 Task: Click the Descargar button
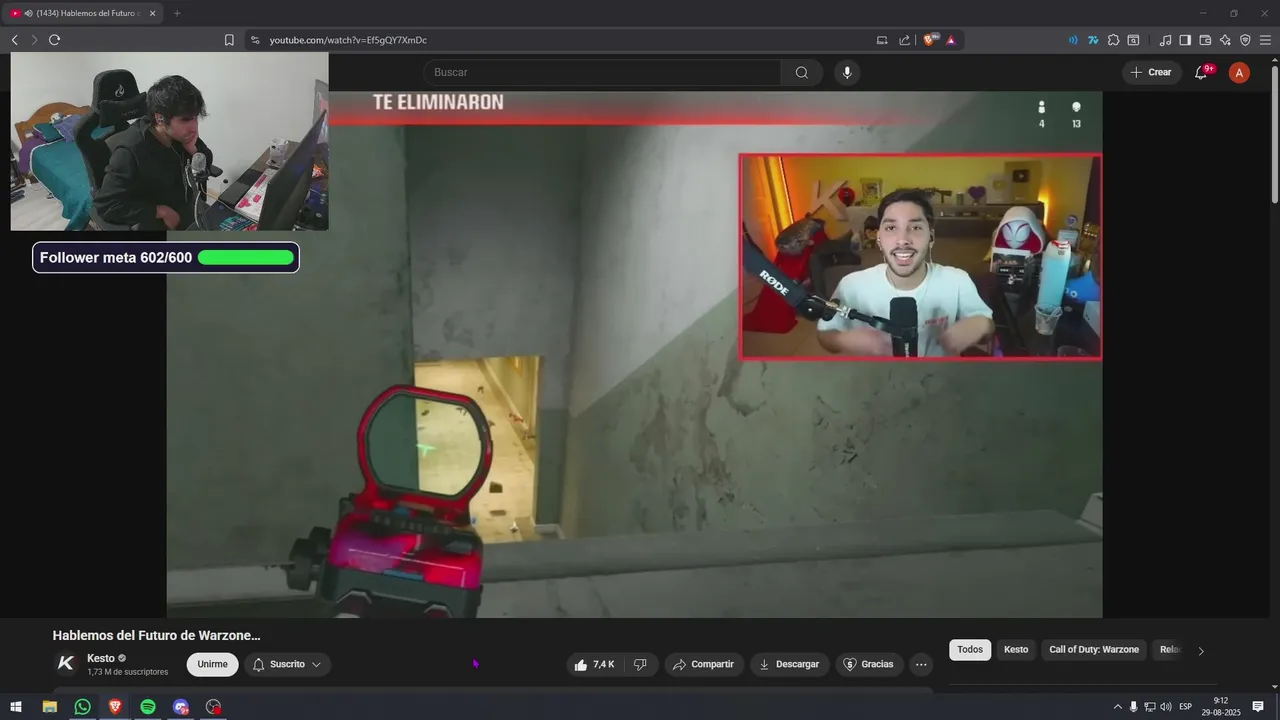click(x=789, y=664)
